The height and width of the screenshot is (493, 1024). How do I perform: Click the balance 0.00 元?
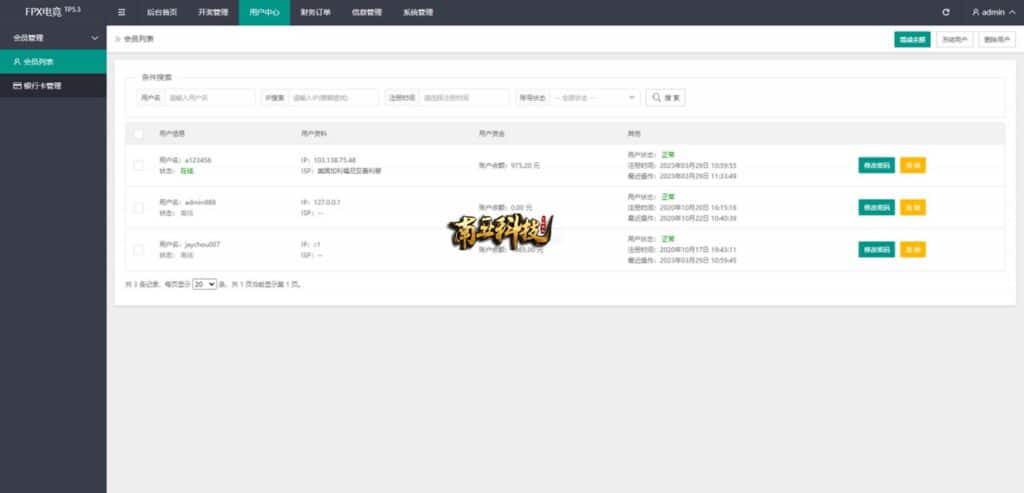coord(522,208)
